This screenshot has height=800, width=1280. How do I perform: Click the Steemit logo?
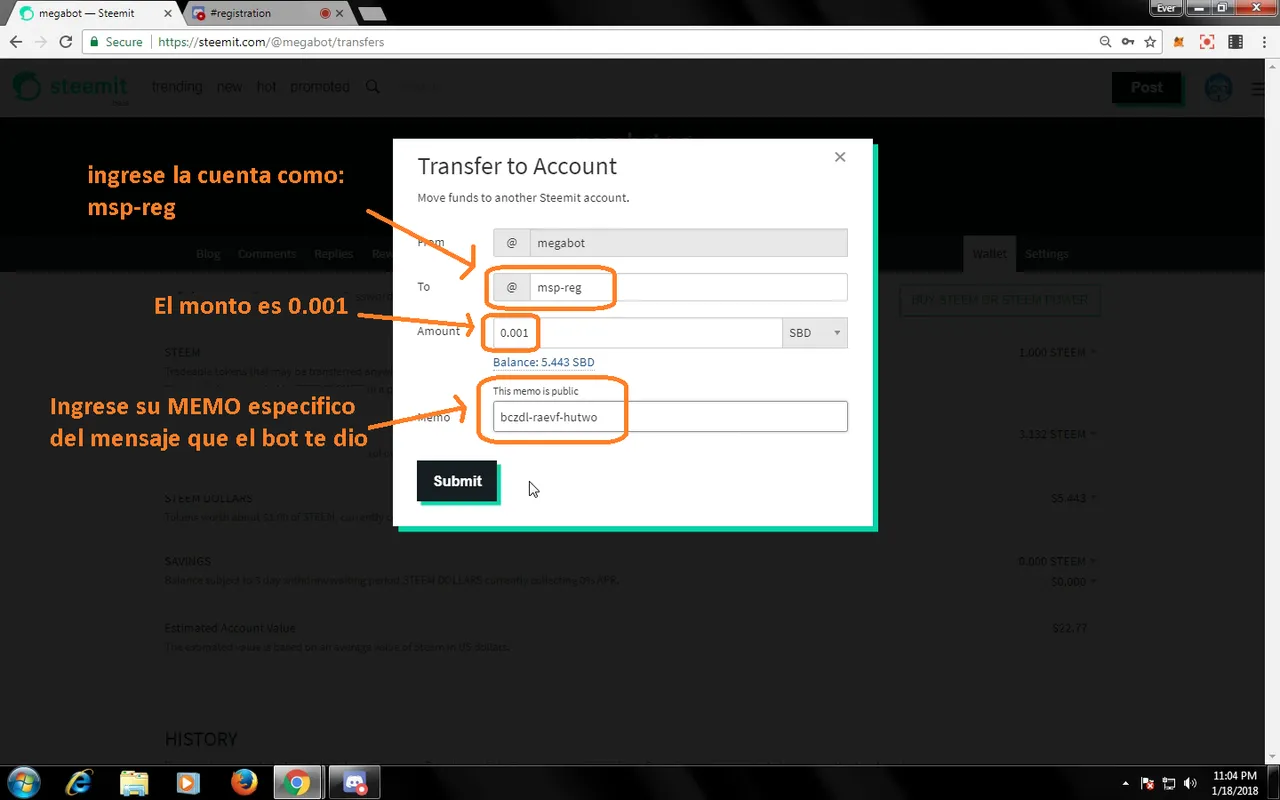point(69,87)
